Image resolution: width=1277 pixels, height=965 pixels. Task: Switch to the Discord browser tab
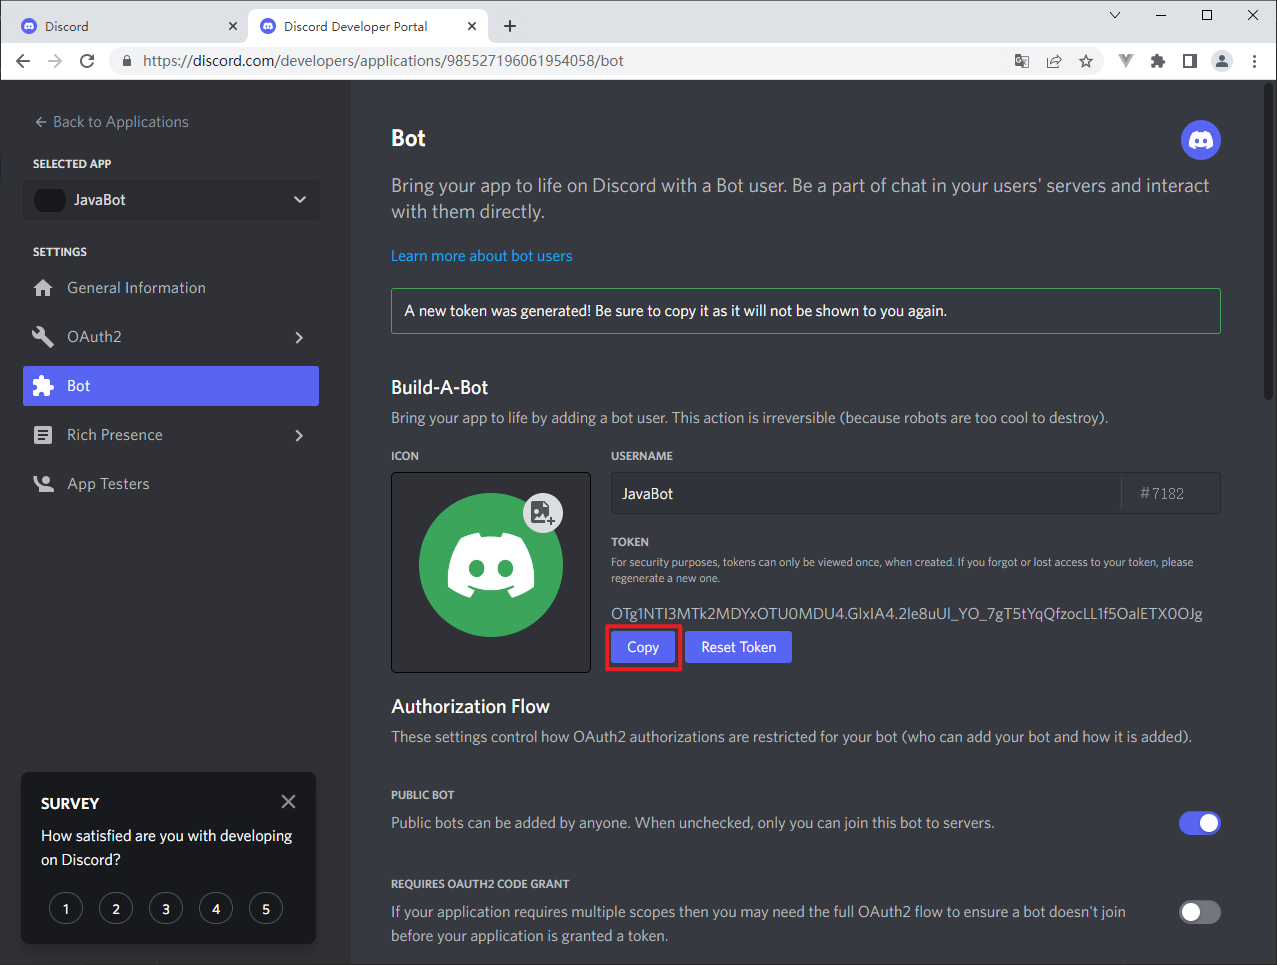pos(127,26)
